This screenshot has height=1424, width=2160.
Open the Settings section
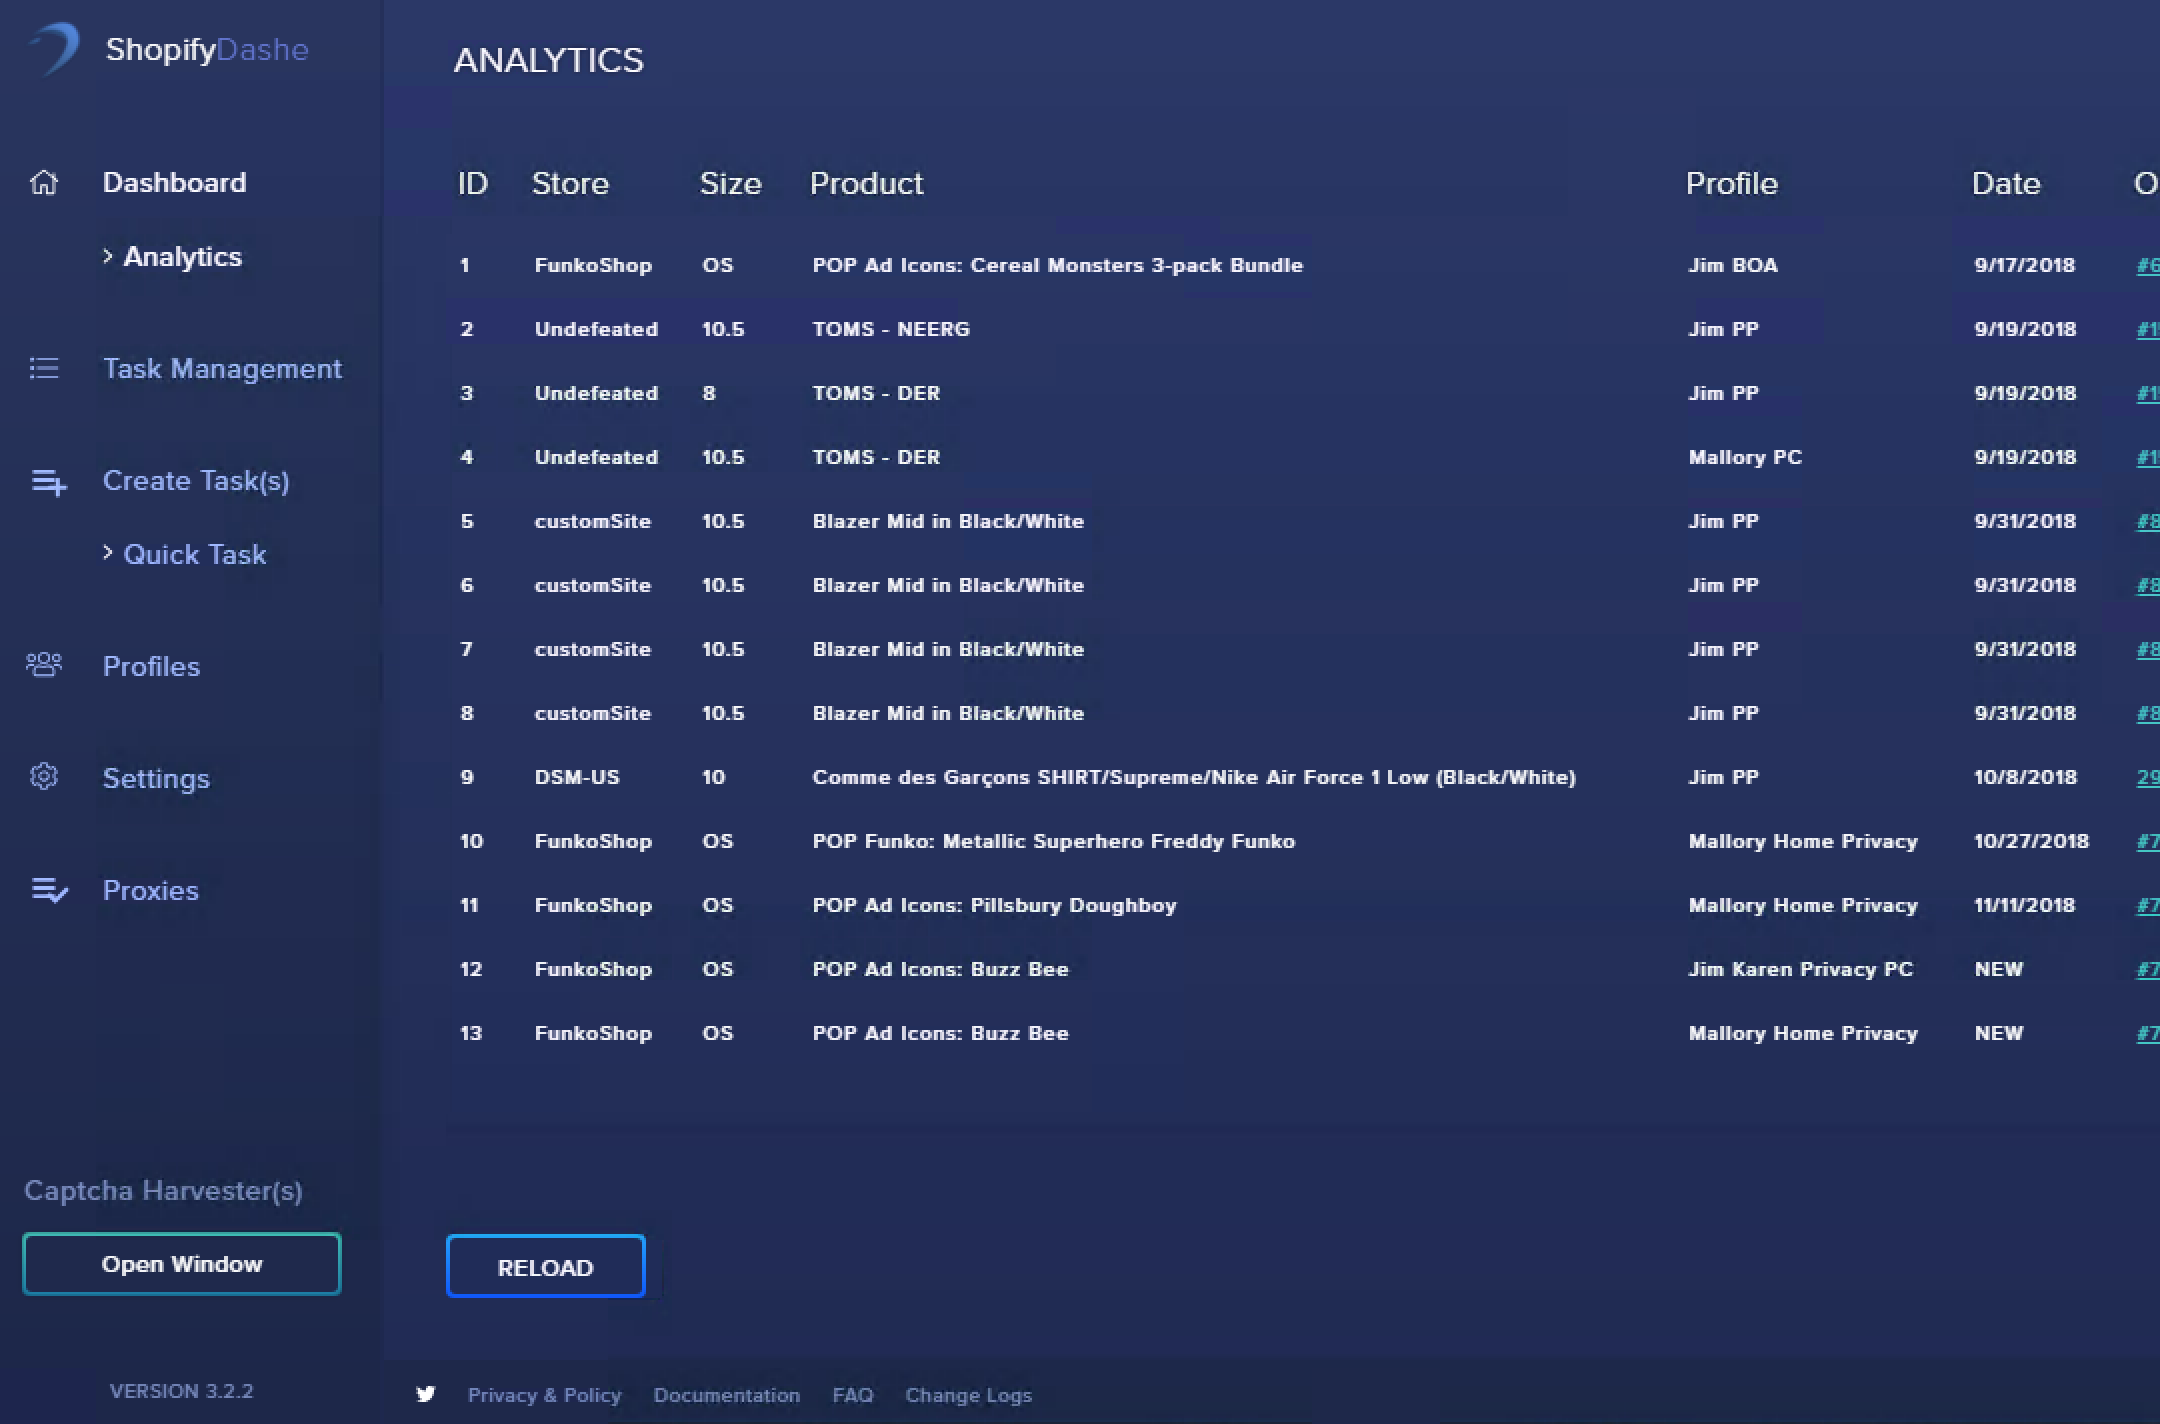pyautogui.click(x=156, y=779)
